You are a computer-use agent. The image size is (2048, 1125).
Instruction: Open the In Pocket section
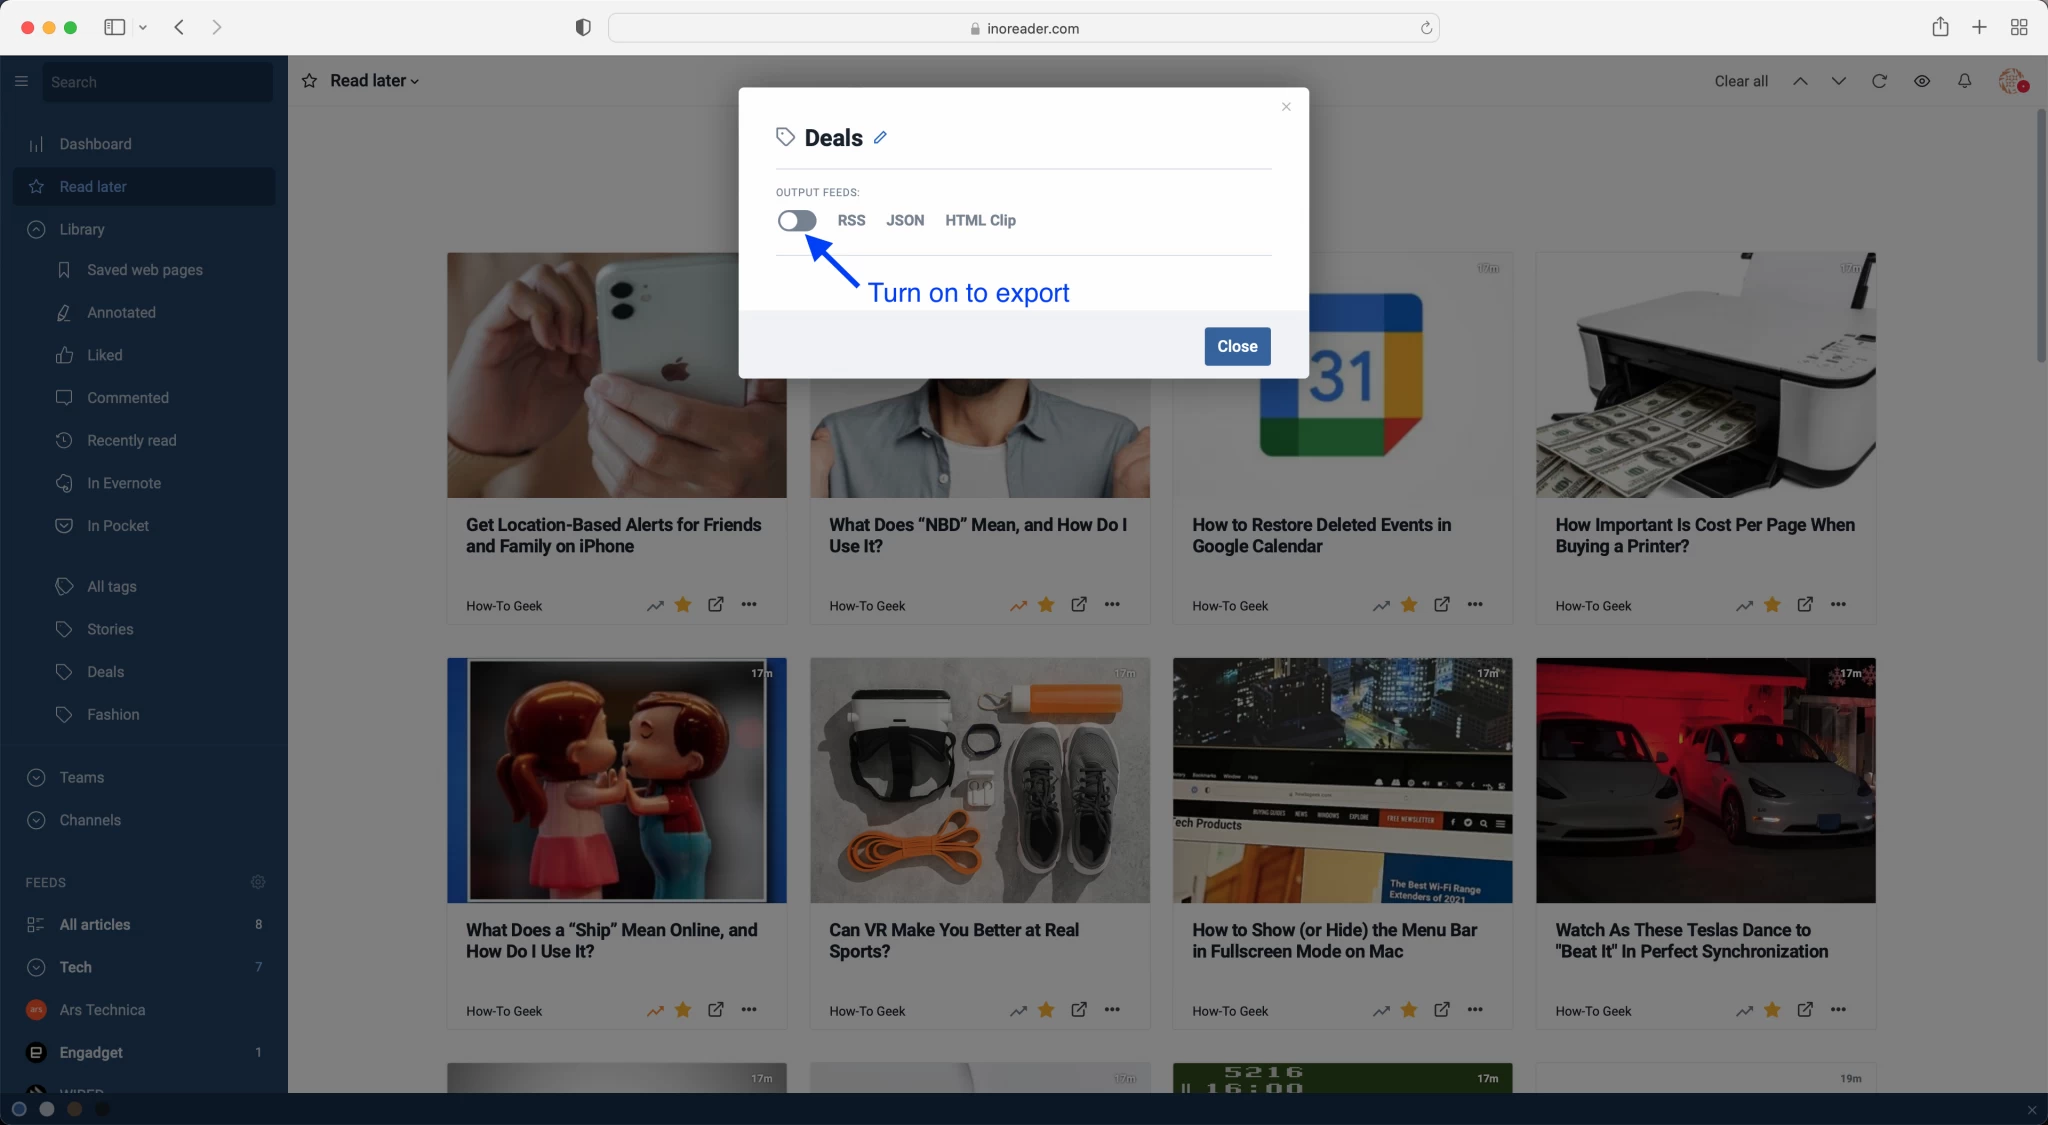click(x=115, y=525)
